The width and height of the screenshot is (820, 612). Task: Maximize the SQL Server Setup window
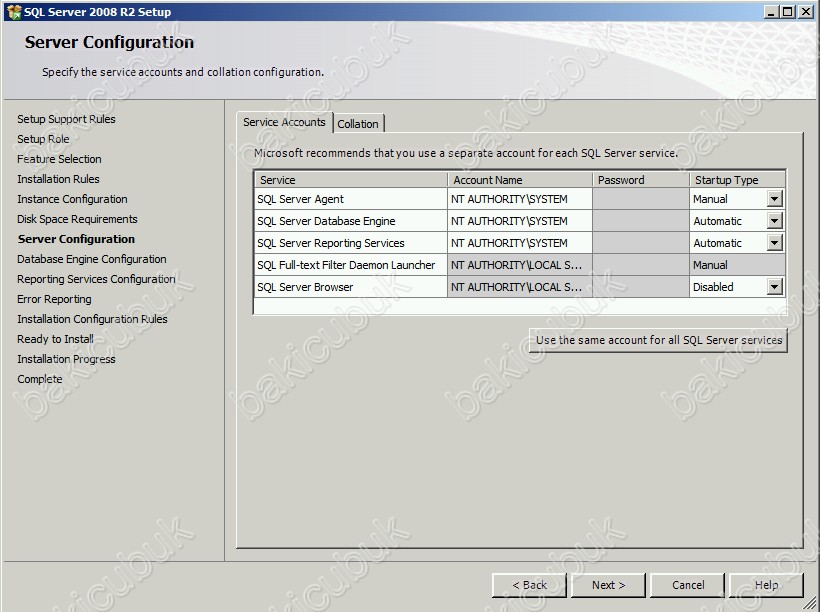point(788,12)
